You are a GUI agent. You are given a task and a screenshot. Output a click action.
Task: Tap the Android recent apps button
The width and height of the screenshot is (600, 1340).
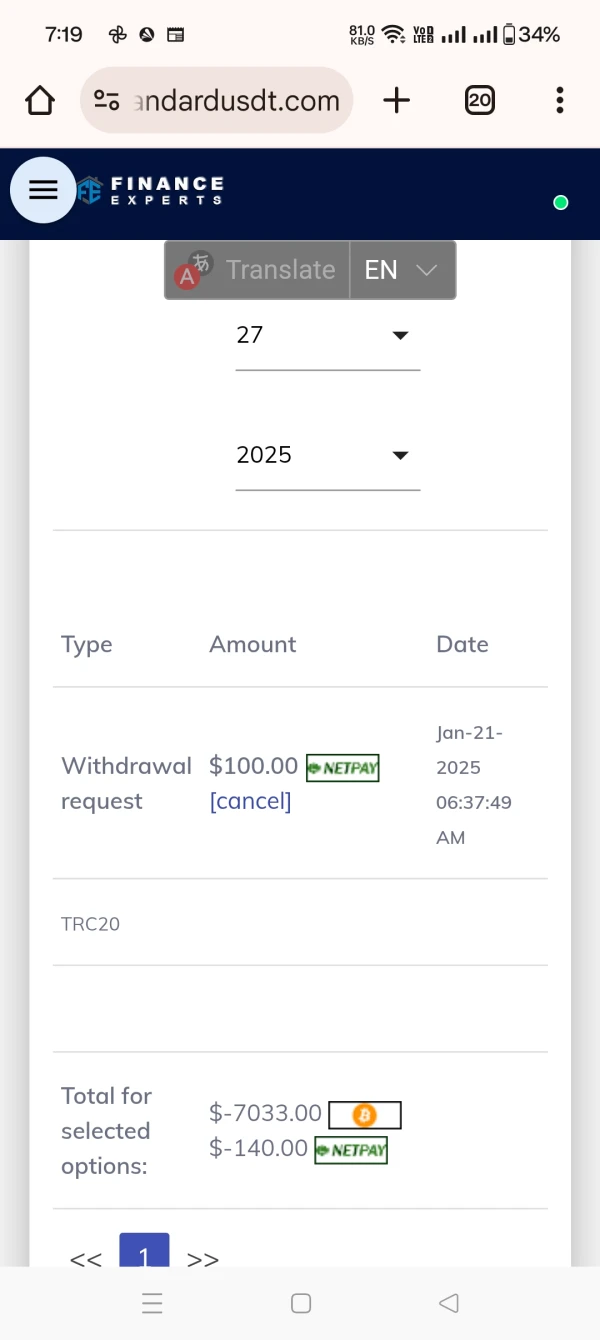pos(152,1303)
